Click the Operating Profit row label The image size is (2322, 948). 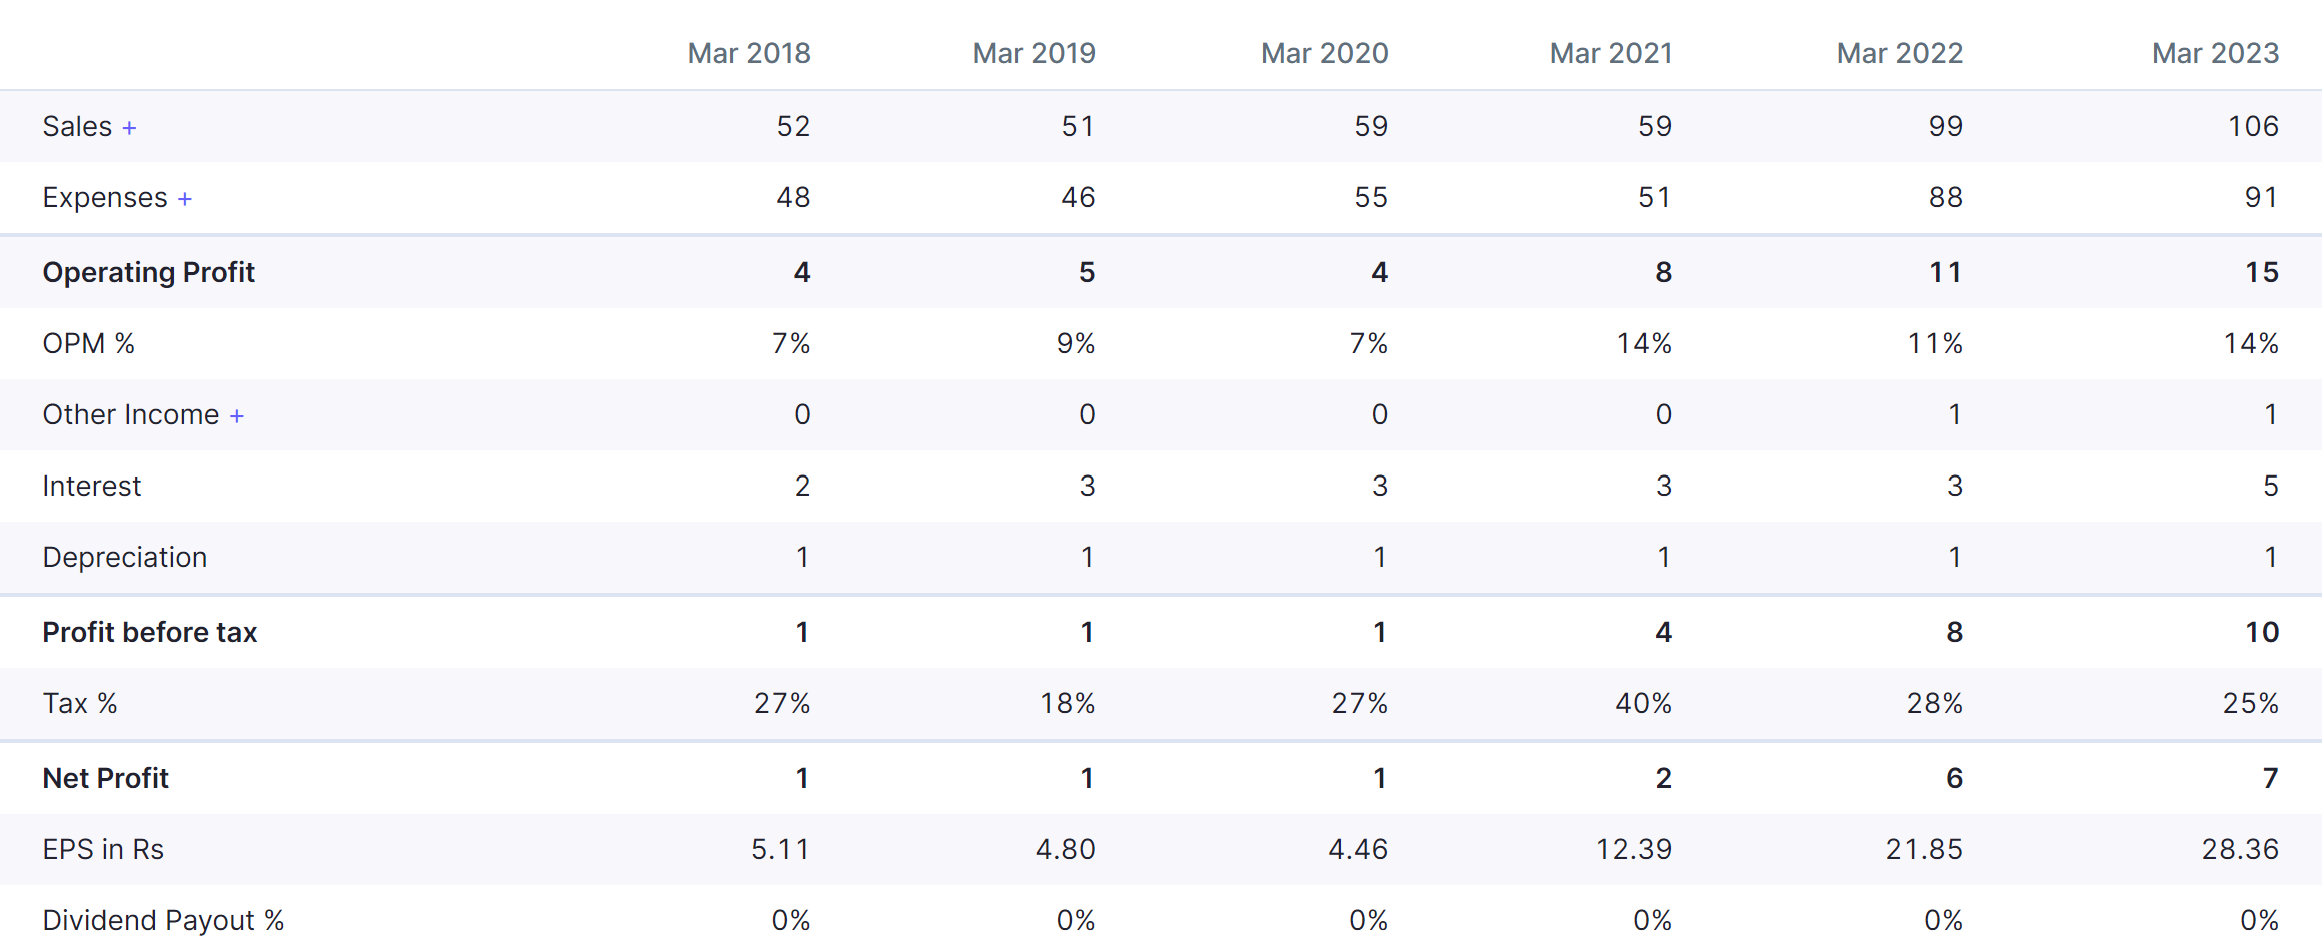pyautogui.click(x=149, y=272)
